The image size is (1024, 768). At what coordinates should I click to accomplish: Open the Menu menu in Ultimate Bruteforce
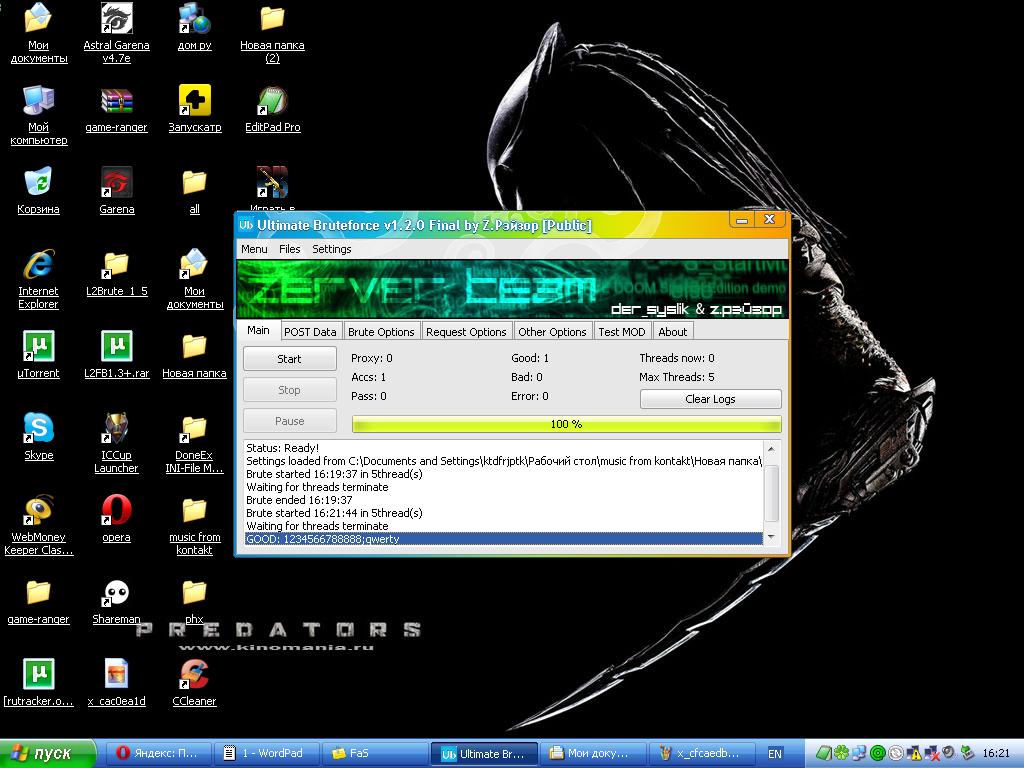[254, 249]
